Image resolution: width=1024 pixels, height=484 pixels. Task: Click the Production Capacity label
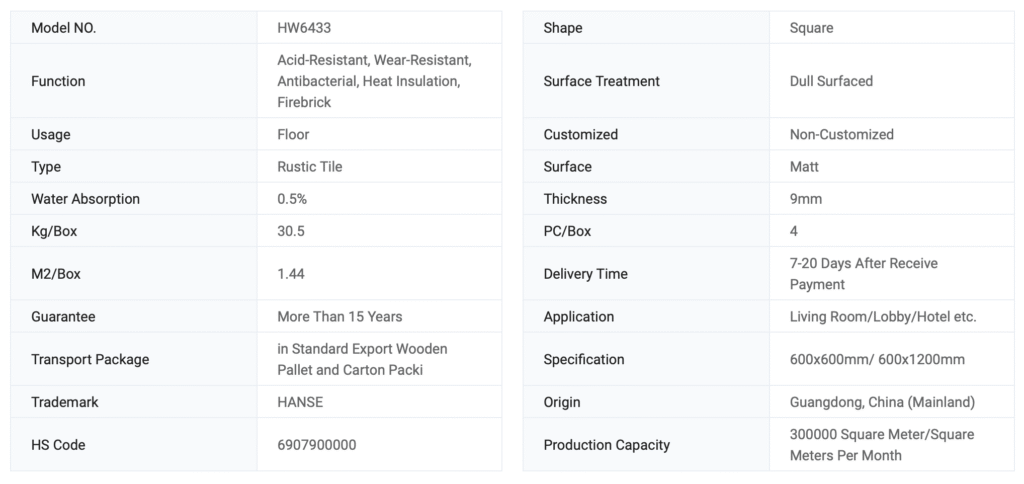point(607,445)
